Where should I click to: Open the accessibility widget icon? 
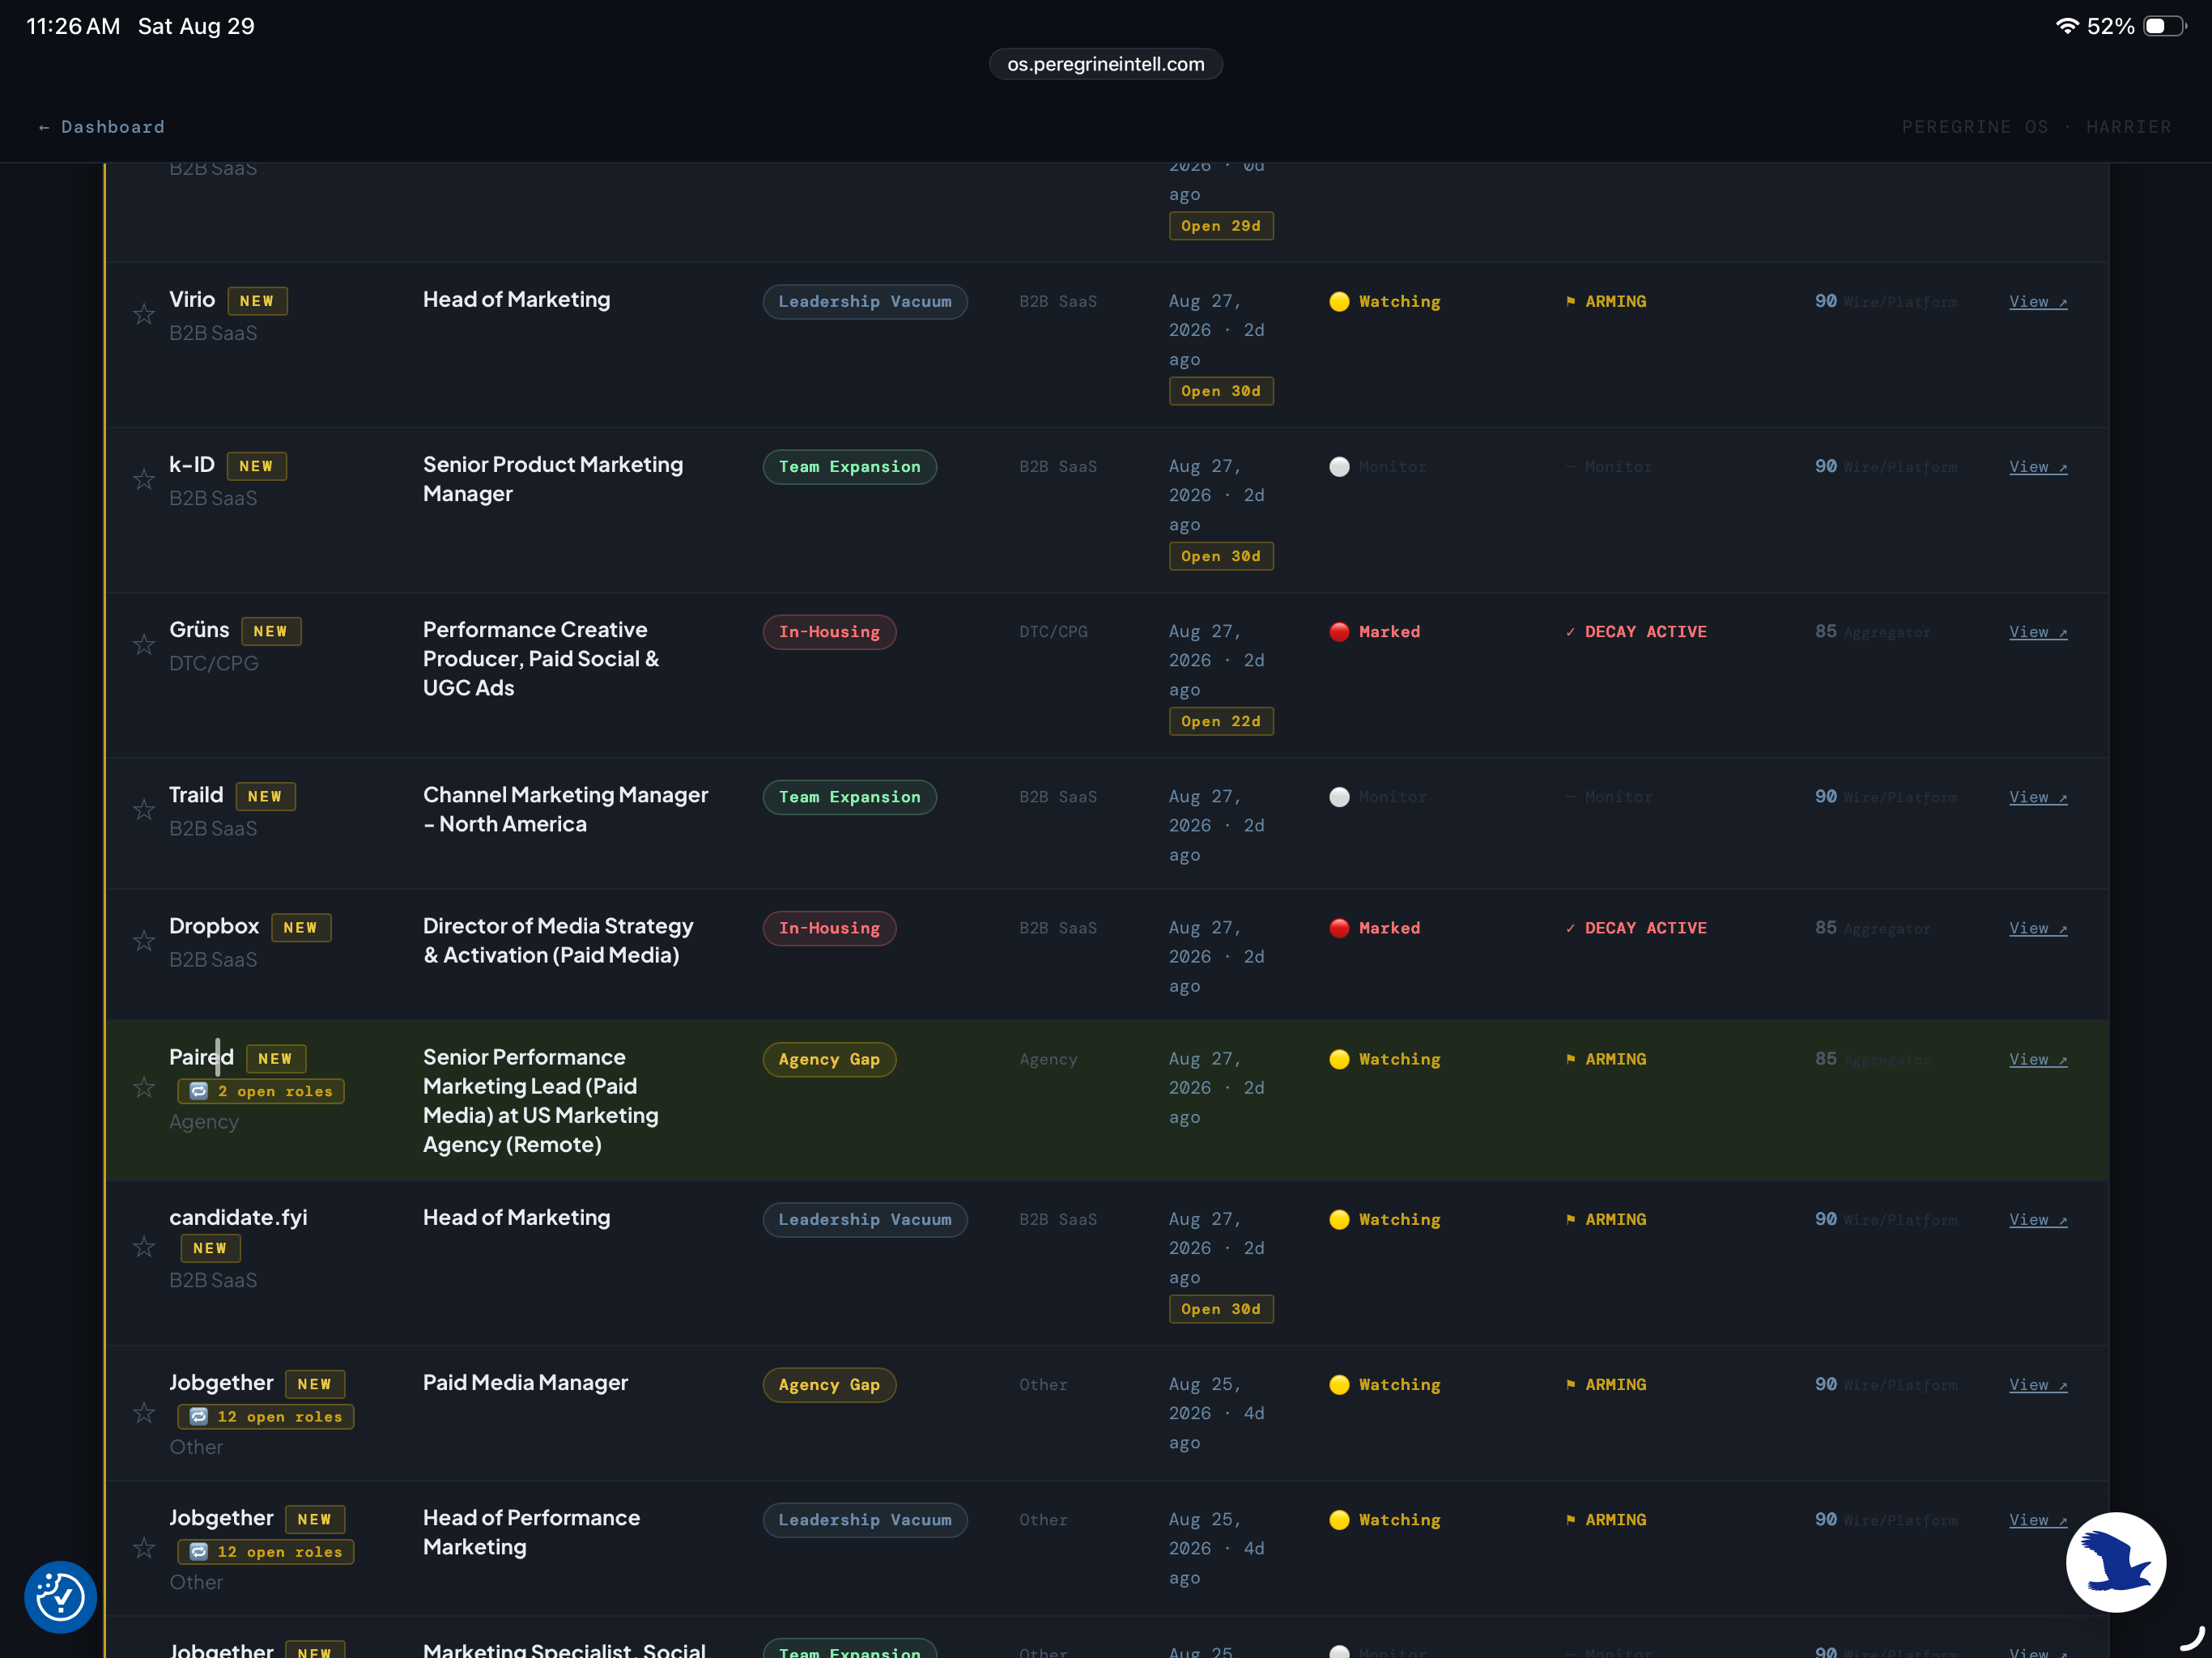coord(60,1597)
